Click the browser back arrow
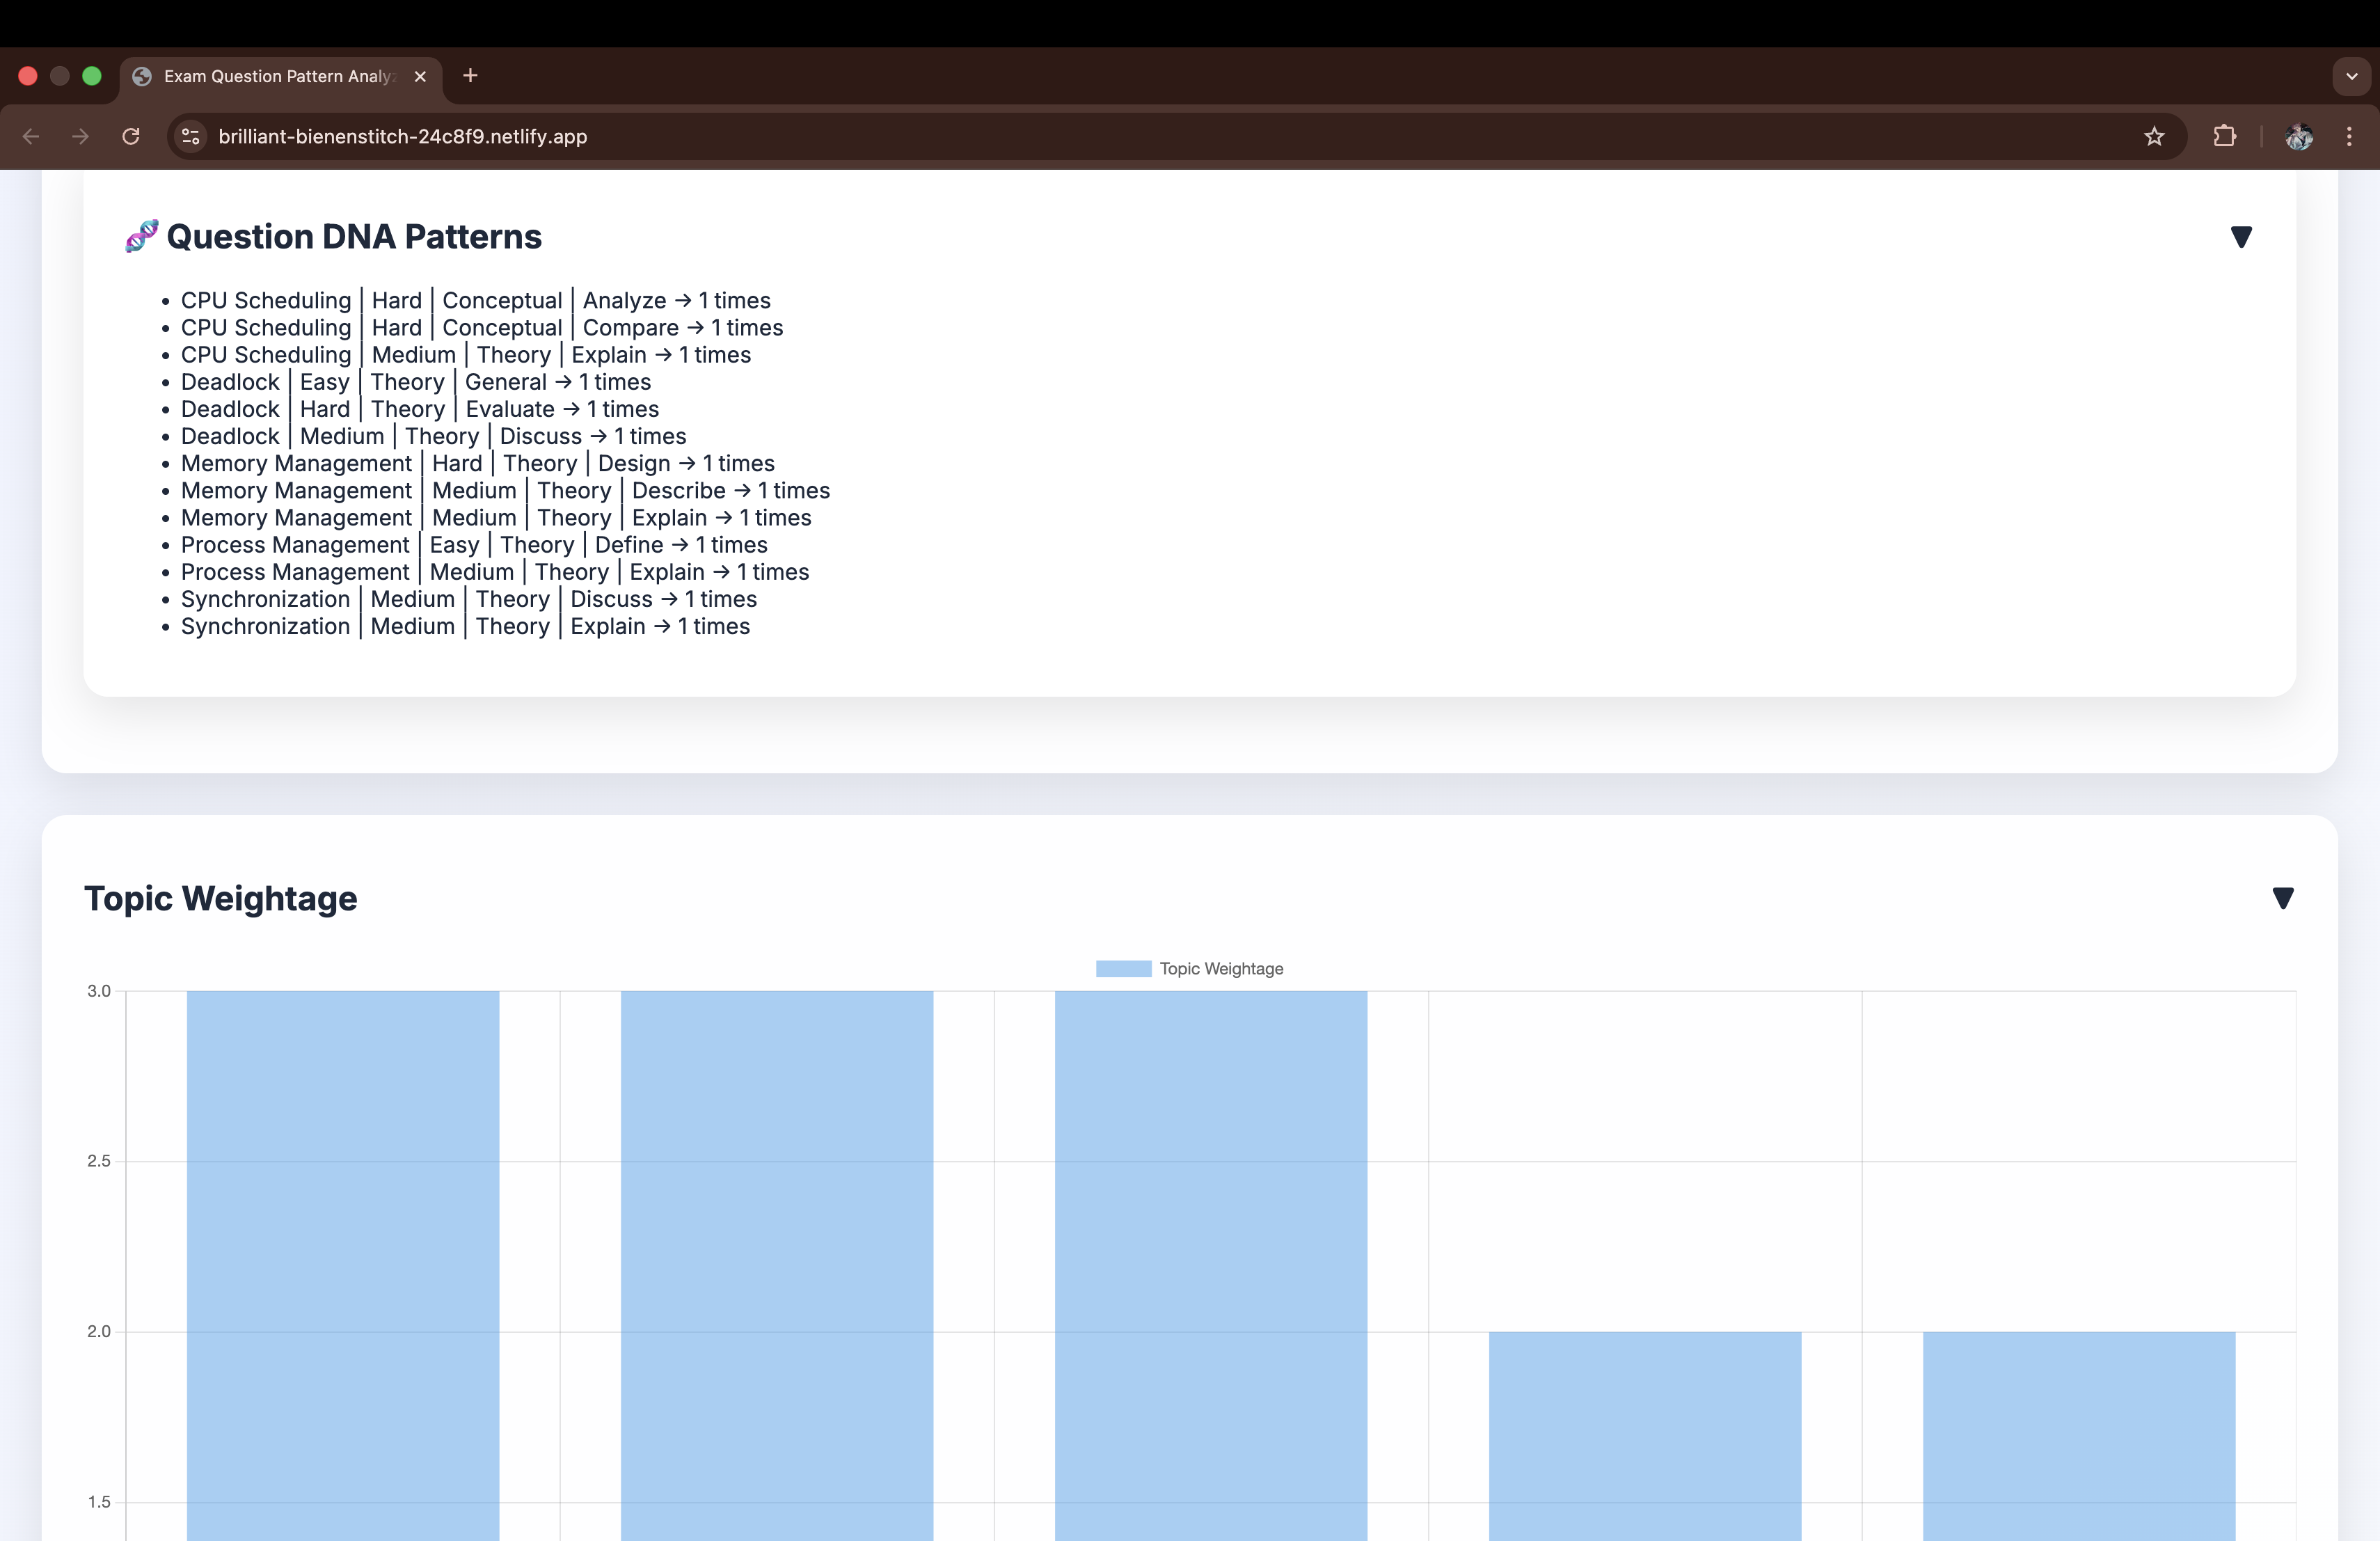Screen dimensions: 2380x1541 tap(31, 136)
